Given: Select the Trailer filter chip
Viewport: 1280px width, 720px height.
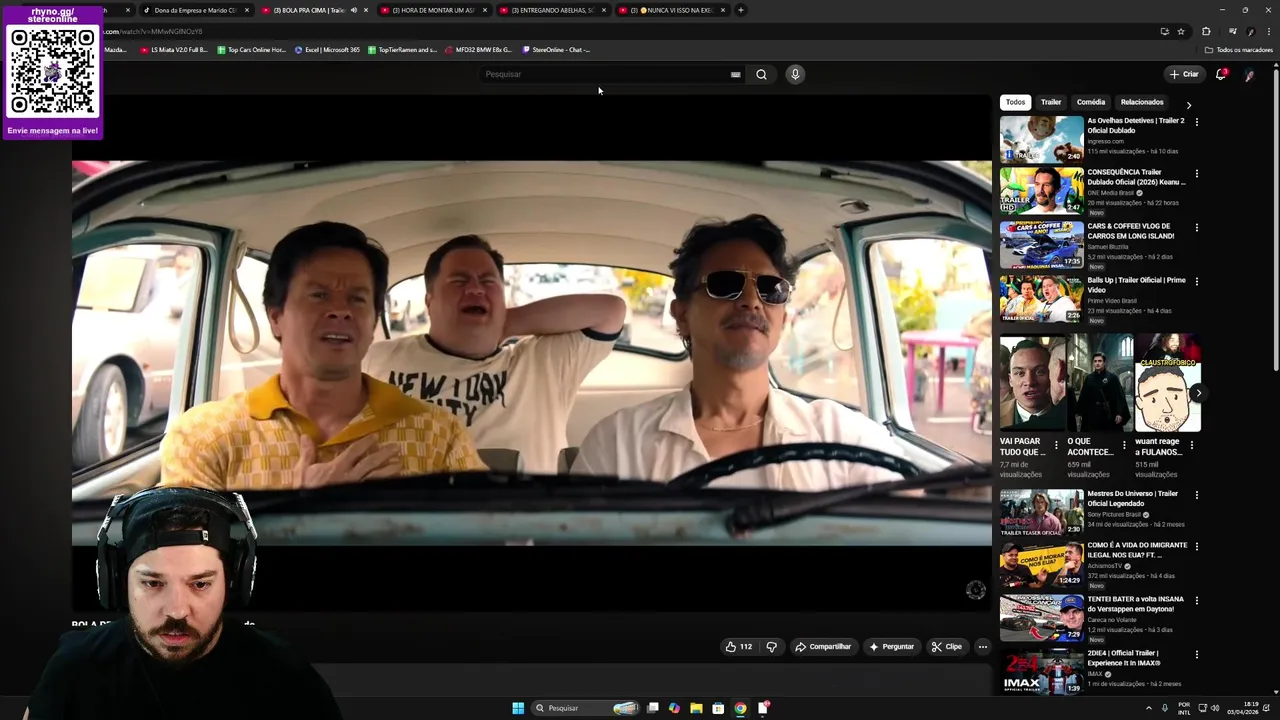Looking at the screenshot, I should point(1050,102).
